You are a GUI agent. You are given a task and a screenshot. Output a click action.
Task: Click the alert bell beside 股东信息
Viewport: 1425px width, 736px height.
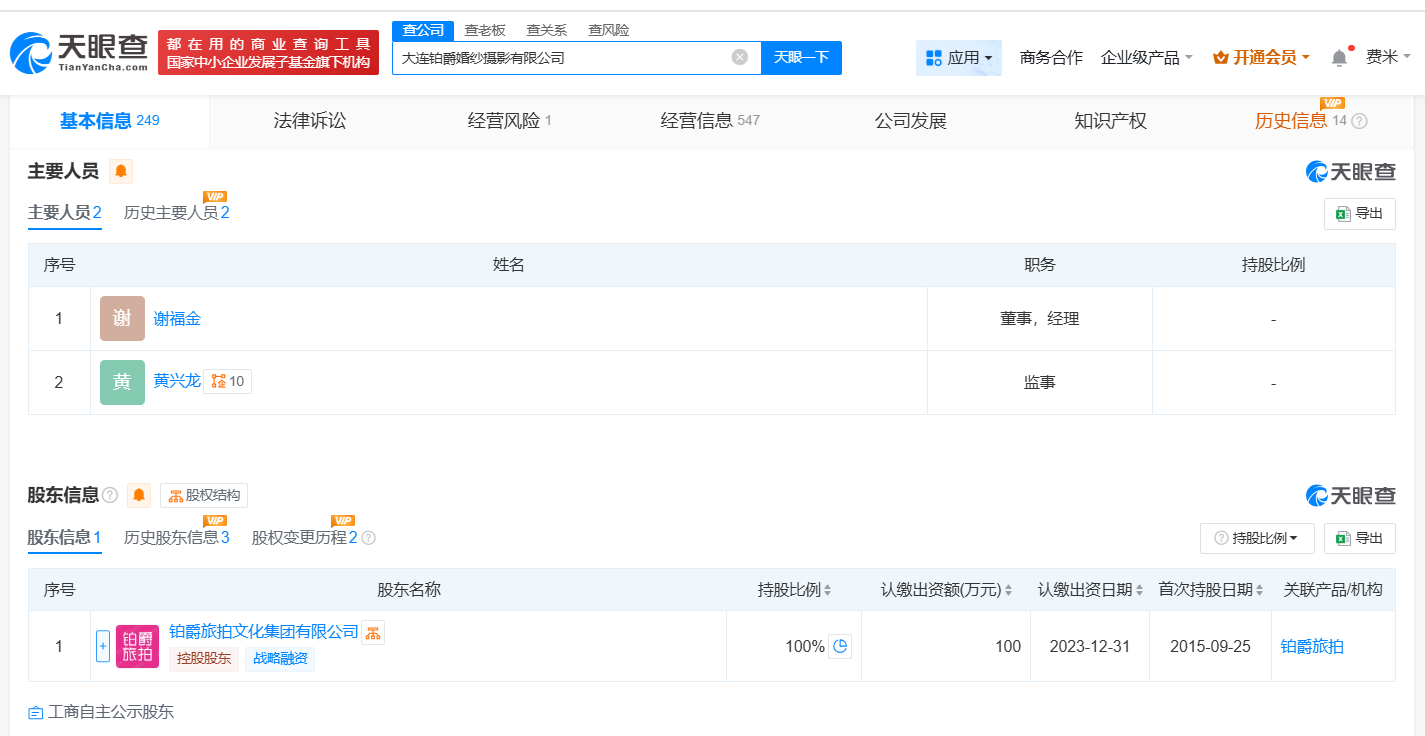click(139, 495)
